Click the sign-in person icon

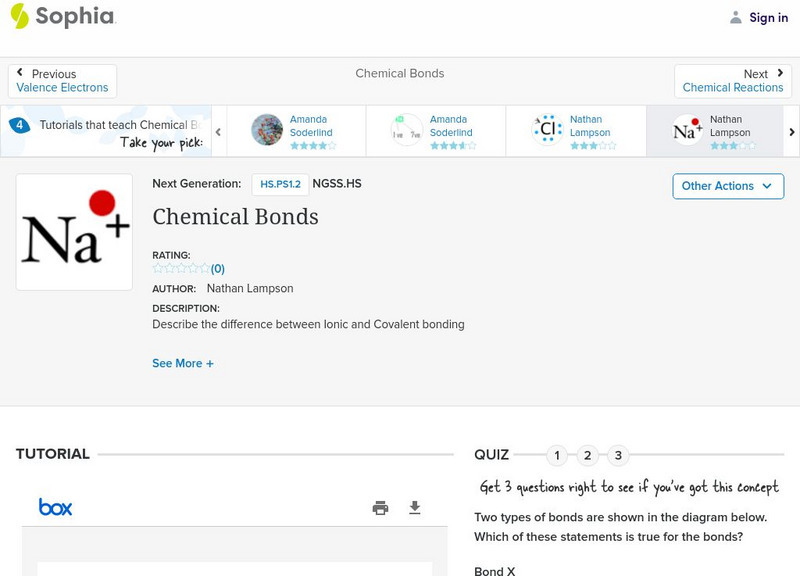coord(736,18)
